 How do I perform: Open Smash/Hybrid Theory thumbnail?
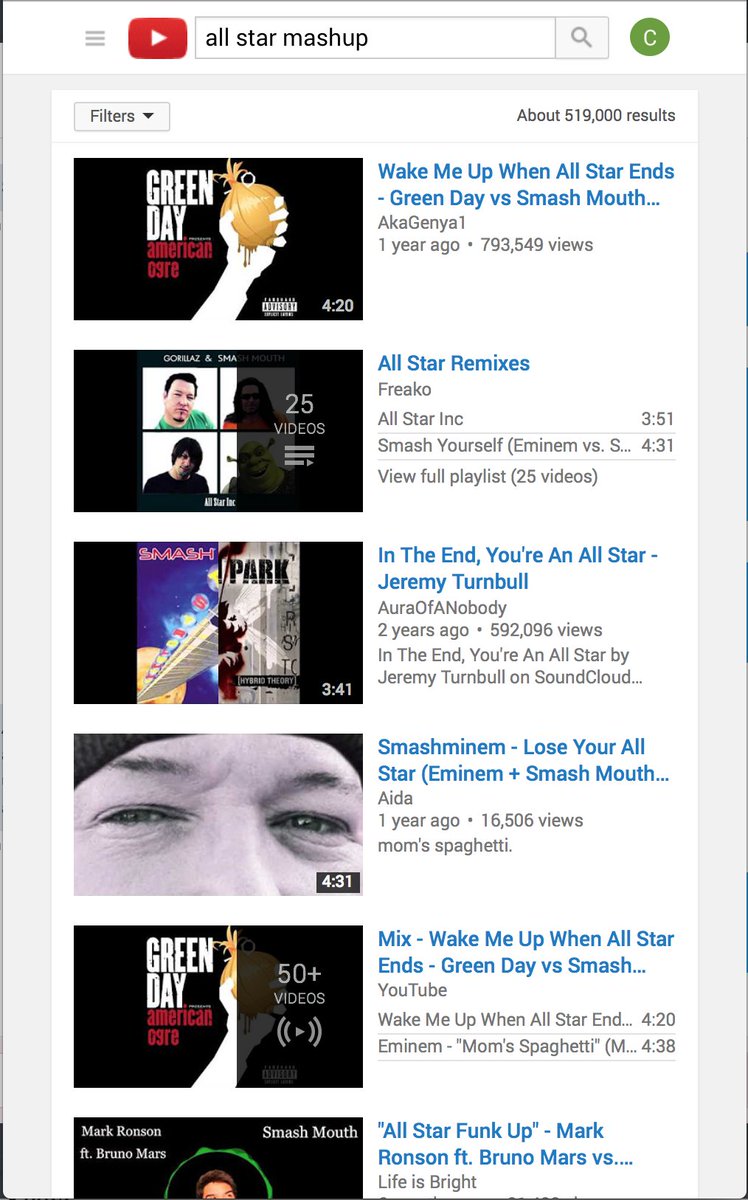218,623
